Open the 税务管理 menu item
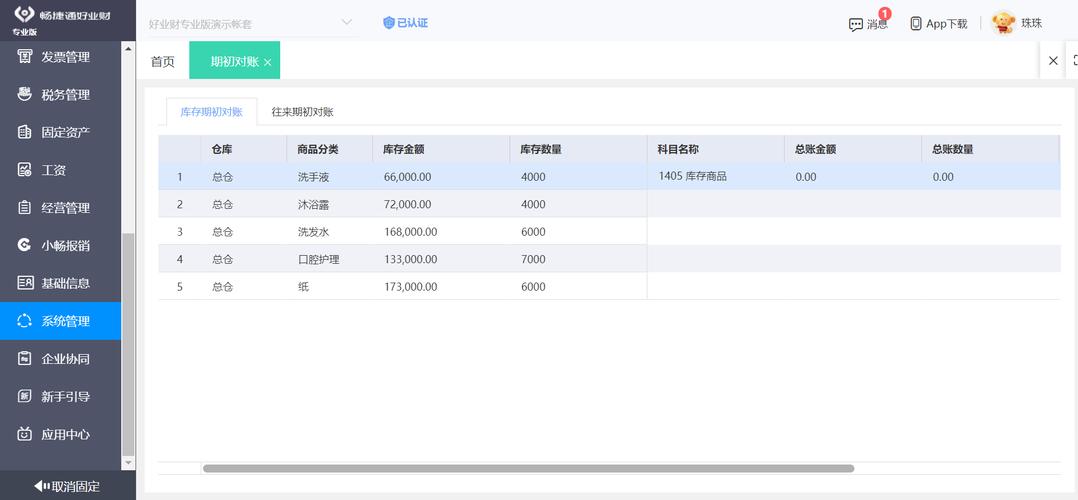This screenshot has width=1078, height=500. 60,95
